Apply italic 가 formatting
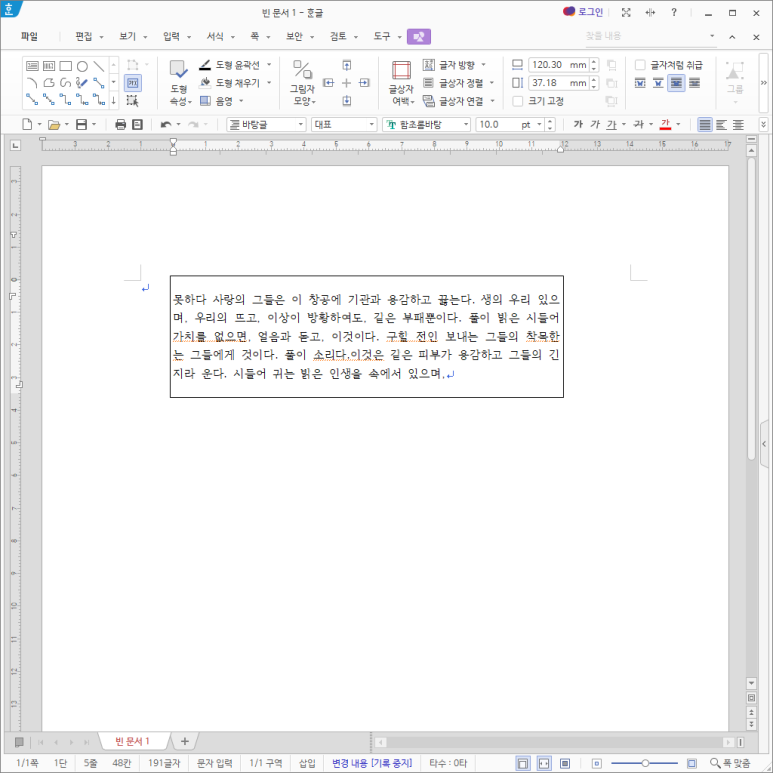 pyautogui.click(x=595, y=125)
